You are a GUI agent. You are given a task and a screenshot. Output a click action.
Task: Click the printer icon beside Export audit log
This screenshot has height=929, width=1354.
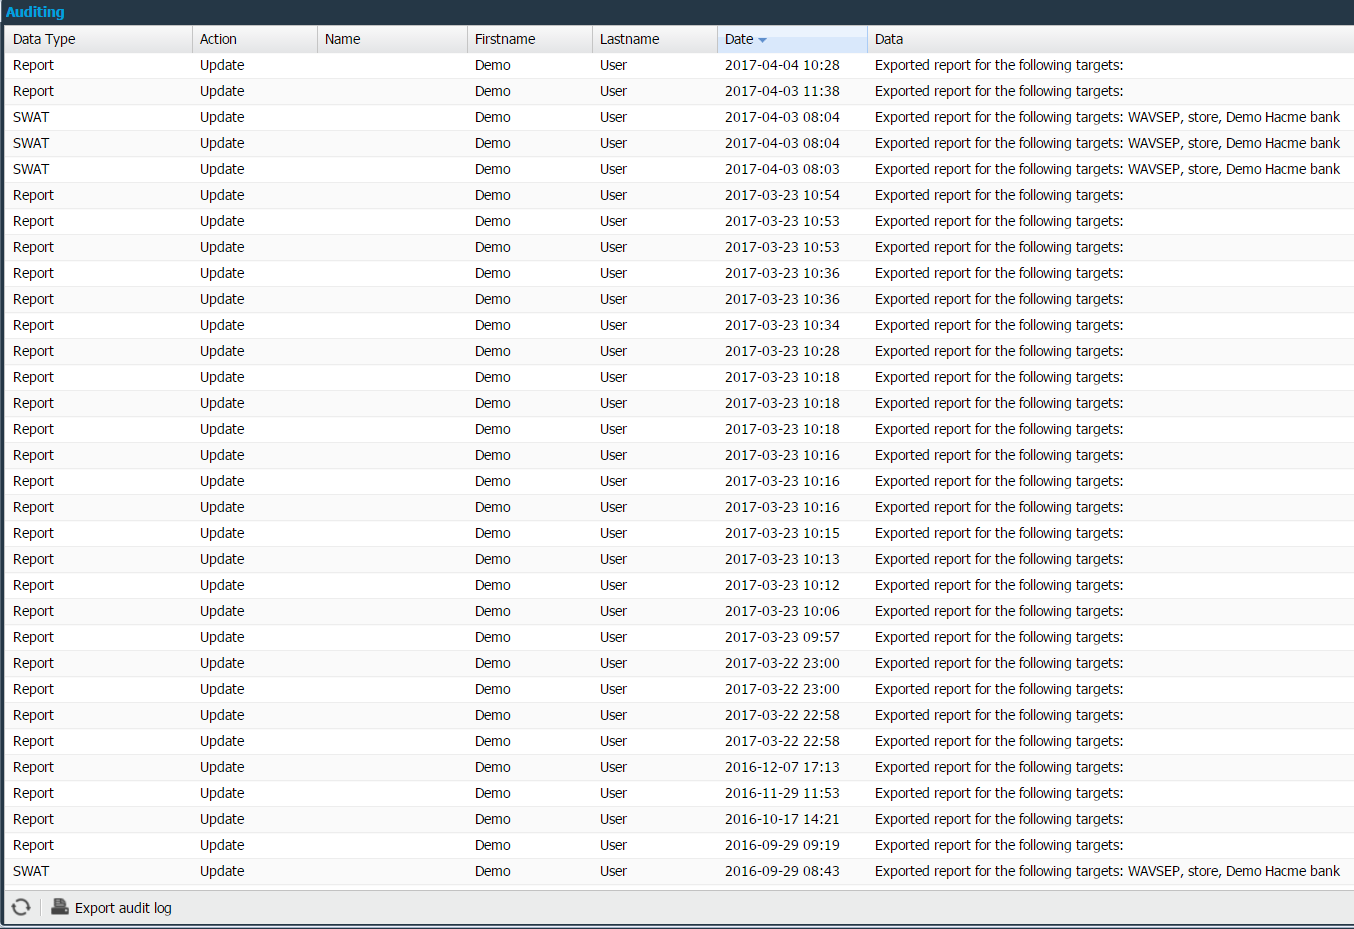click(60, 907)
